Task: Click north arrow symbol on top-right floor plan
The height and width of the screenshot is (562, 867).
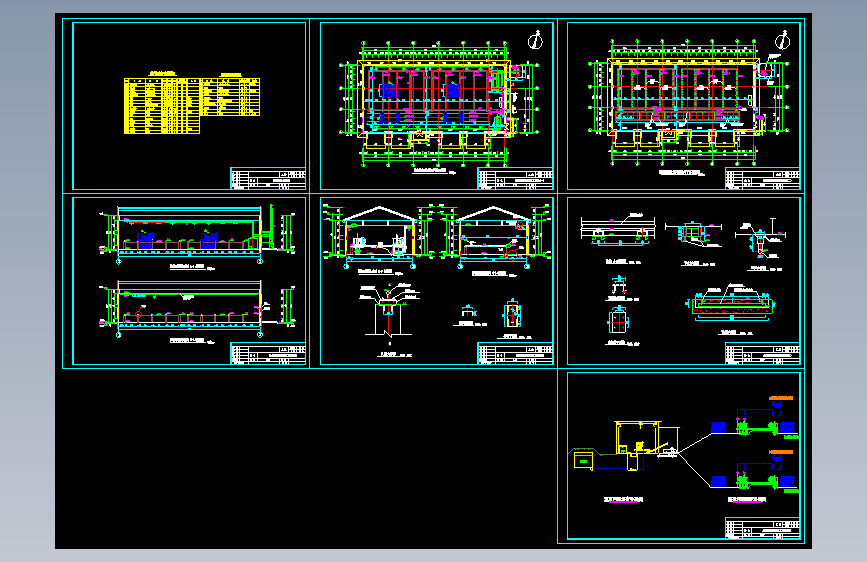Action: tap(782, 40)
